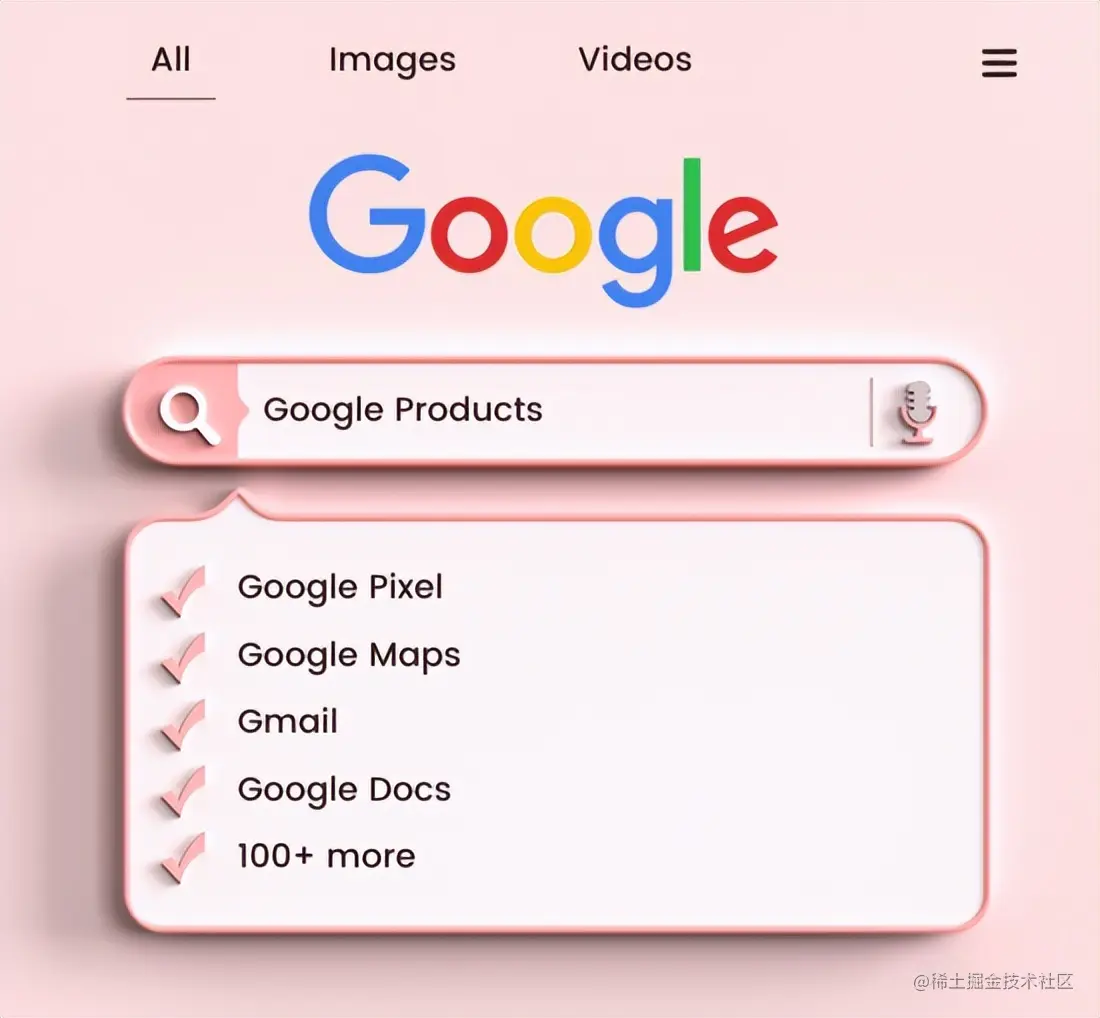Click the colorful Google logo

coord(543,231)
